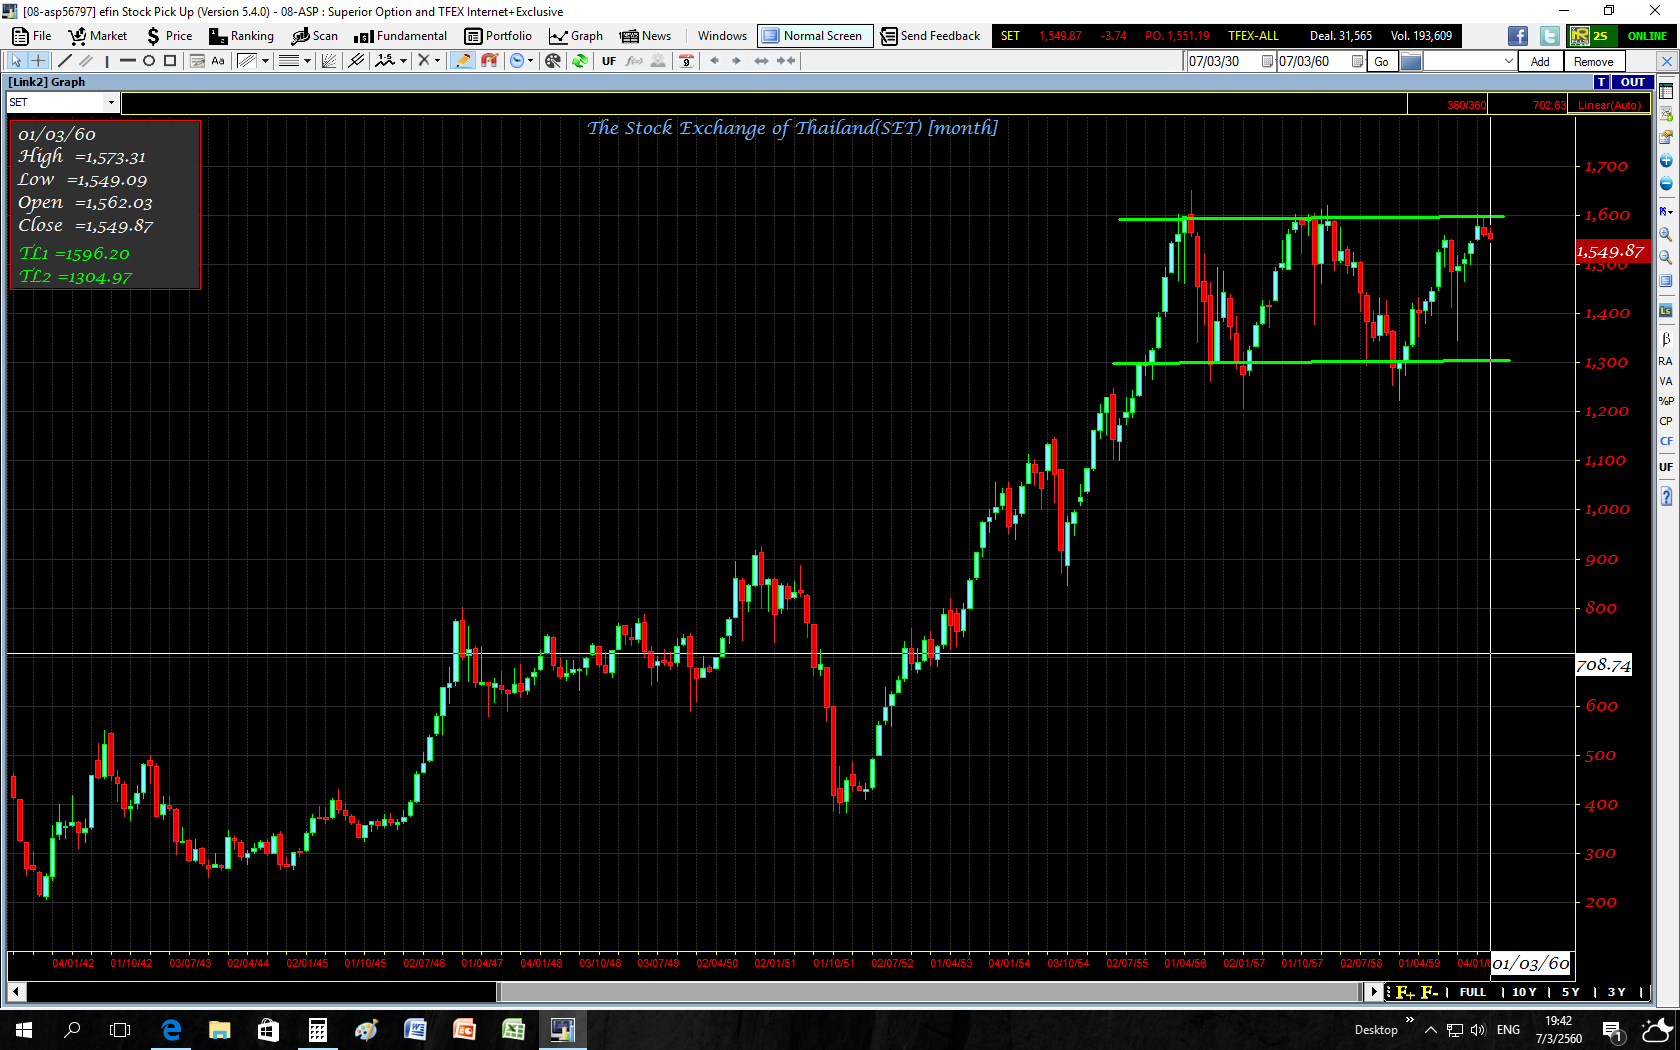Open the Portfolio menu
Viewport: 1680px width, 1050px height.
pyautogui.click(x=498, y=36)
